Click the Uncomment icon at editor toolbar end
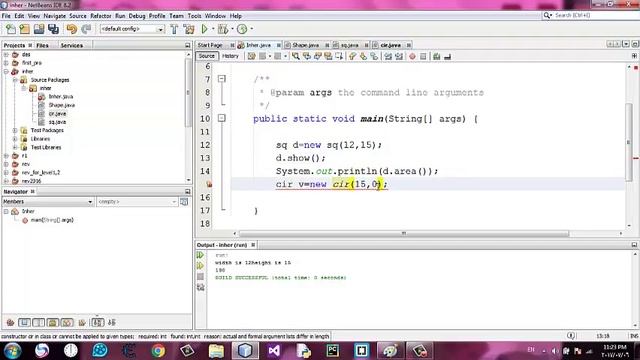The width and height of the screenshot is (640, 360). click(x=447, y=56)
